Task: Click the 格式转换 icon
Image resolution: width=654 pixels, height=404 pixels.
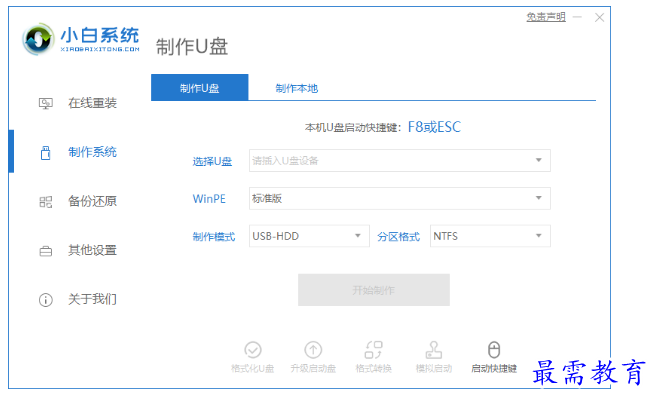Action: (x=373, y=350)
